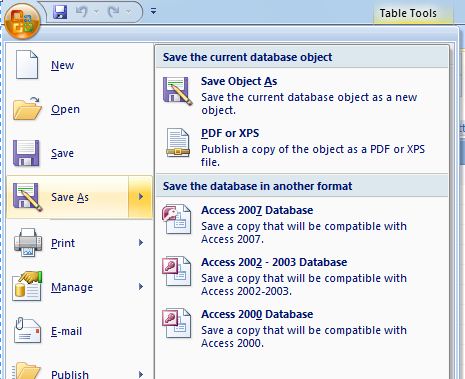The height and width of the screenshot is (379, 465).
Task: Click the Save floppy icon in Quick Access
Action: click(x=60, y=12)
